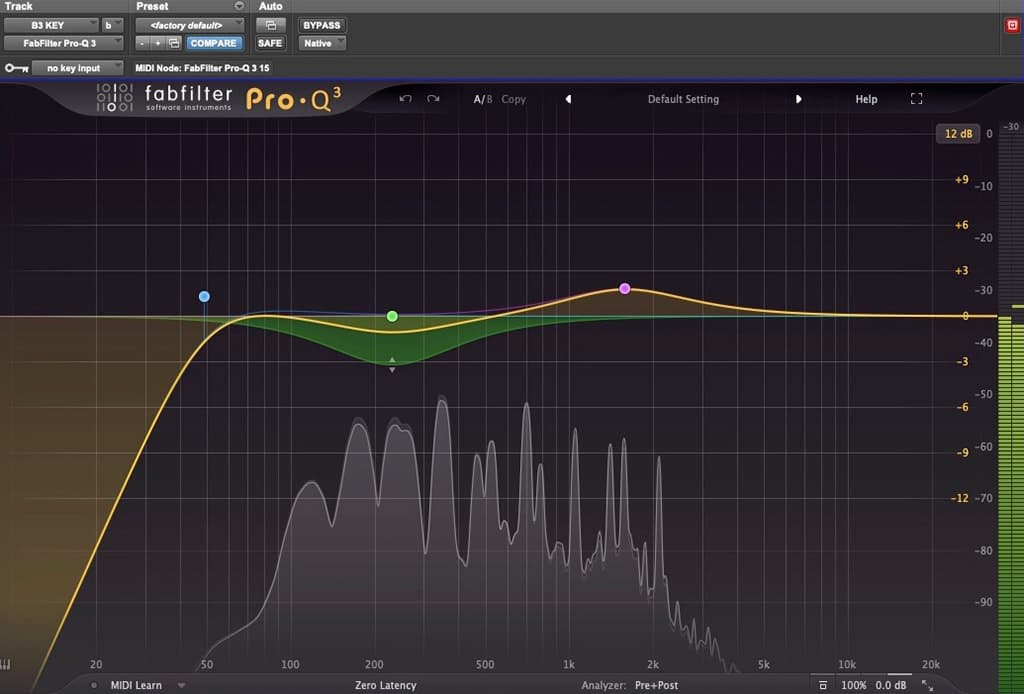Screen dimensions: 1024x694
Task: Click the Track header label
Action: (18, 6)
